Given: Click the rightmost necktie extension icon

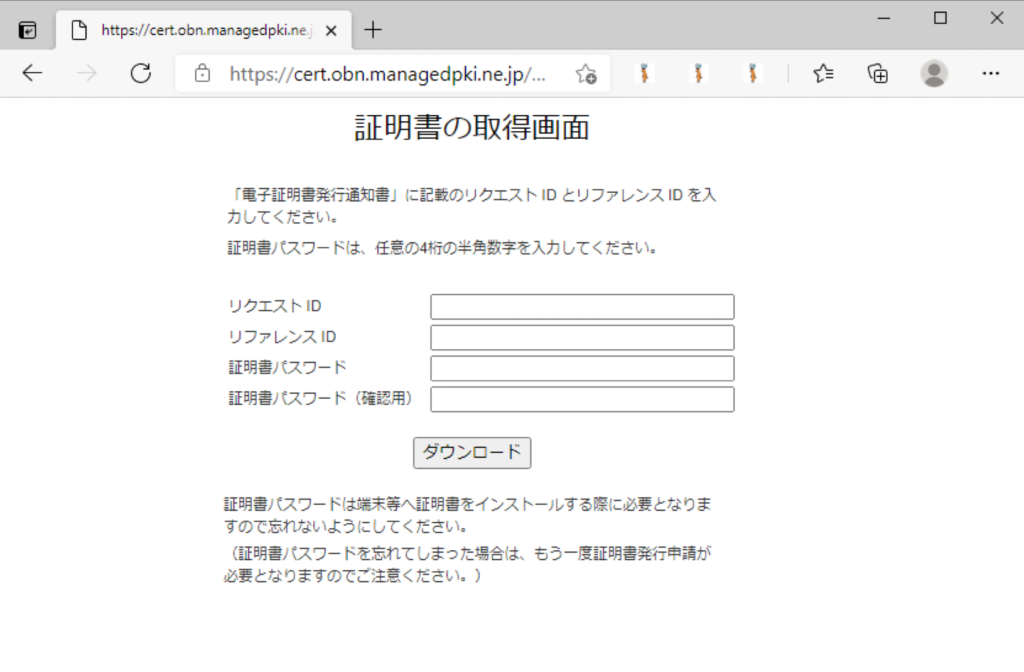Looking at the screenshot, I should tap(753, 73).
